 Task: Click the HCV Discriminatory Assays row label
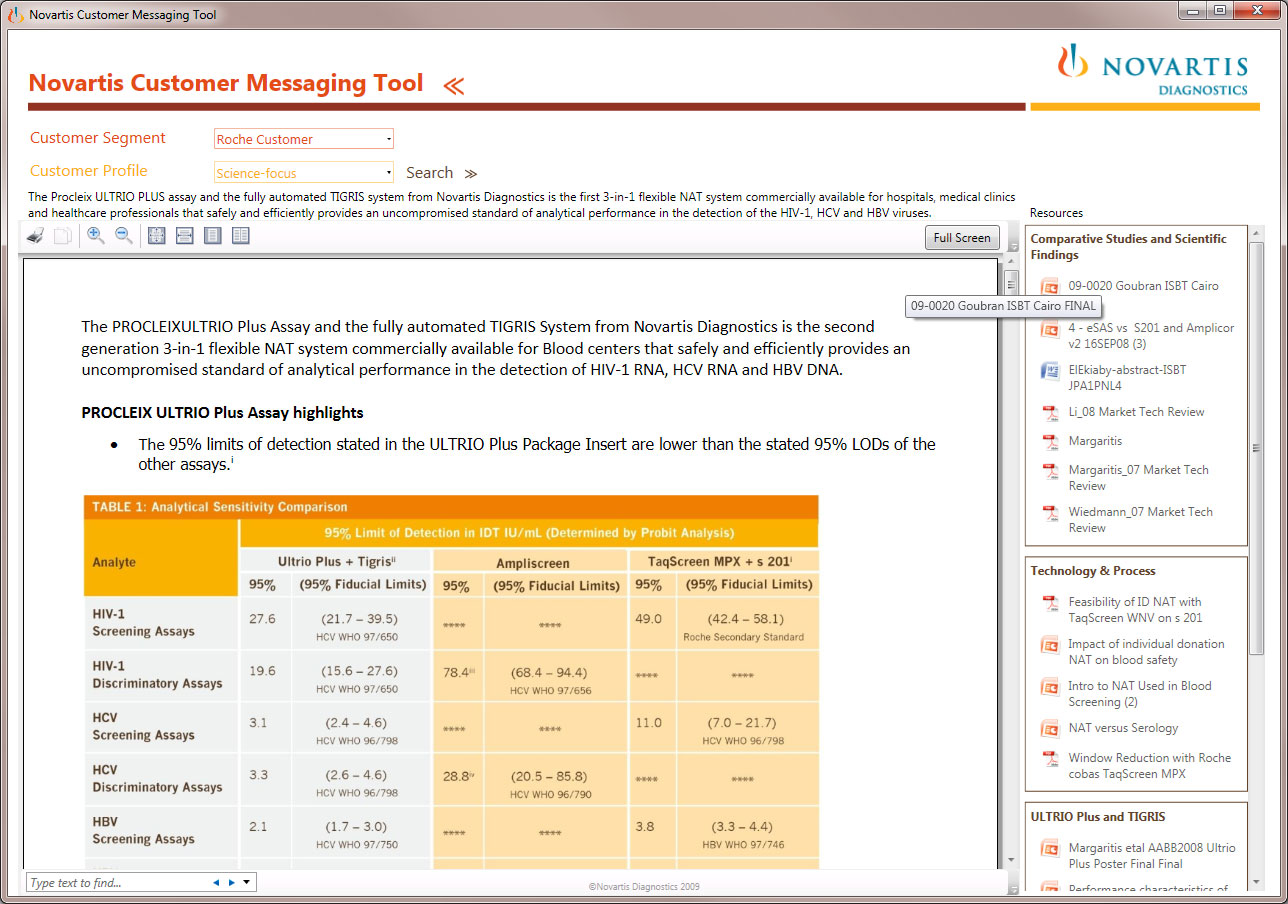[157, 779]
